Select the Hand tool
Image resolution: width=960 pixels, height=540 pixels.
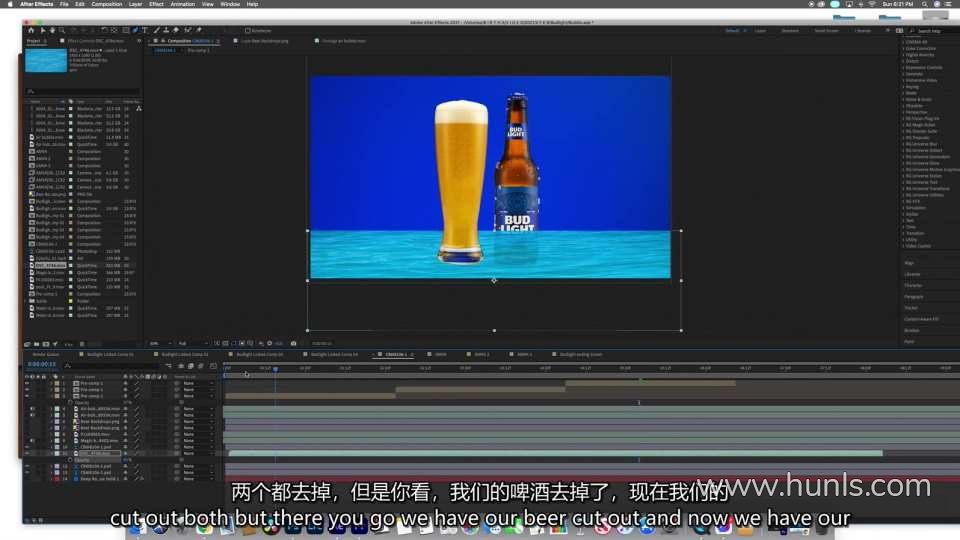(x=51, y=30)
